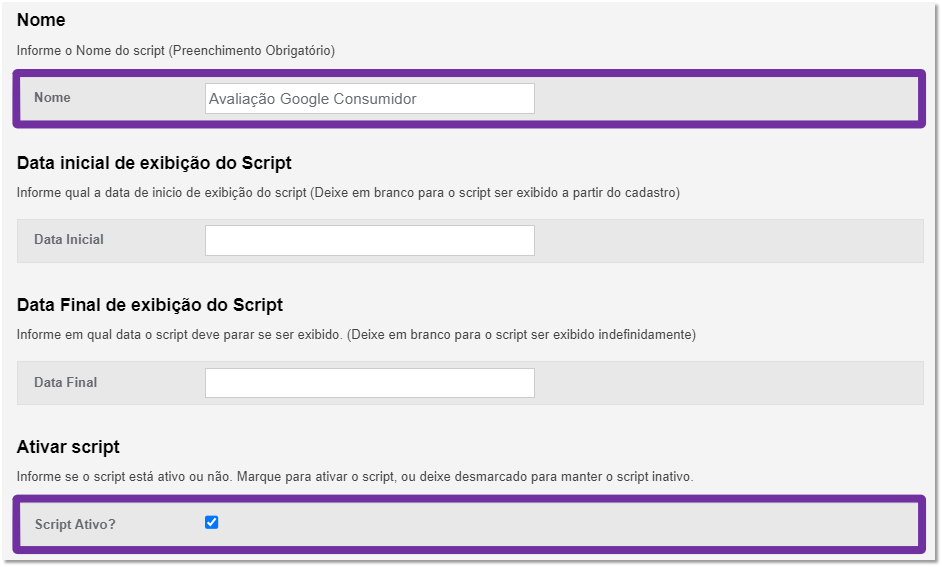Click empty area right of Script Ativo checkbox
This screenshot has width=942, height=567.
tap(568, 523)
